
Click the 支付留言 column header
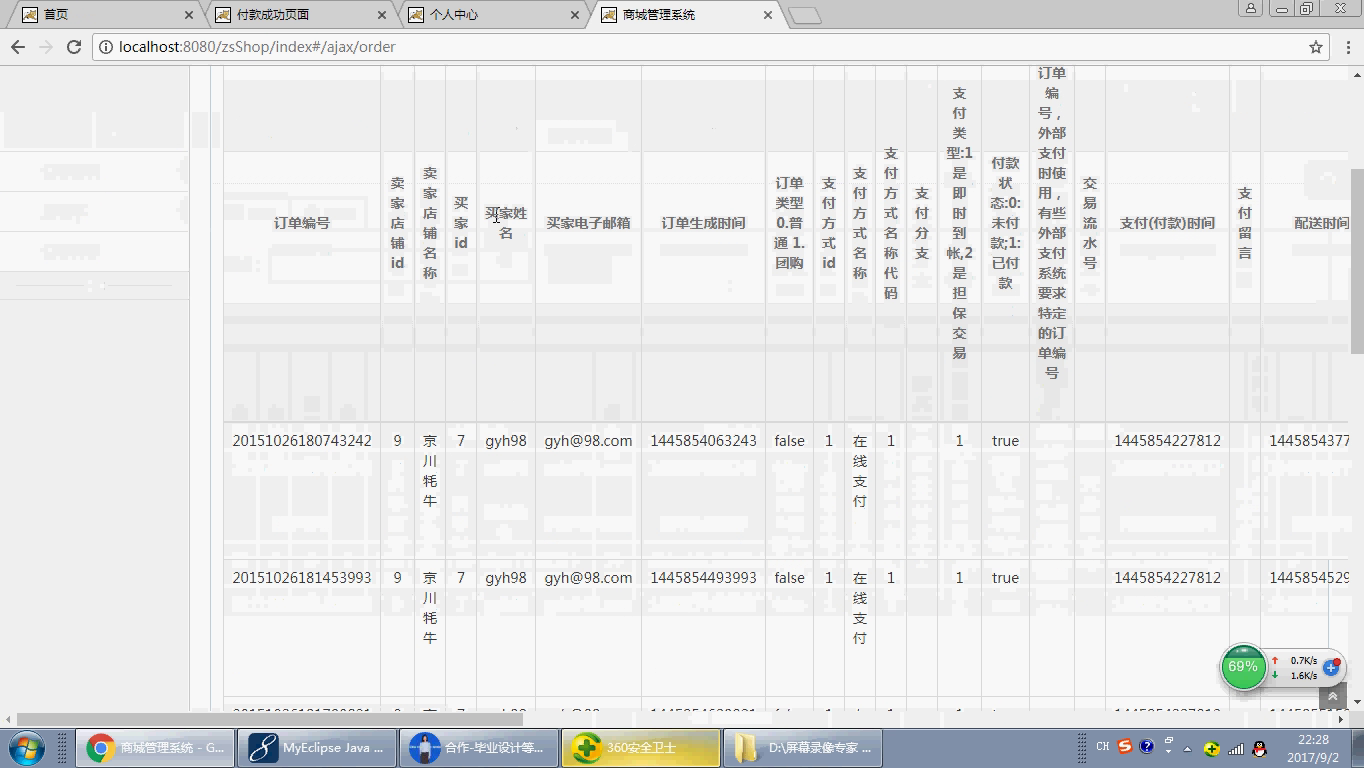[1245, 223]
